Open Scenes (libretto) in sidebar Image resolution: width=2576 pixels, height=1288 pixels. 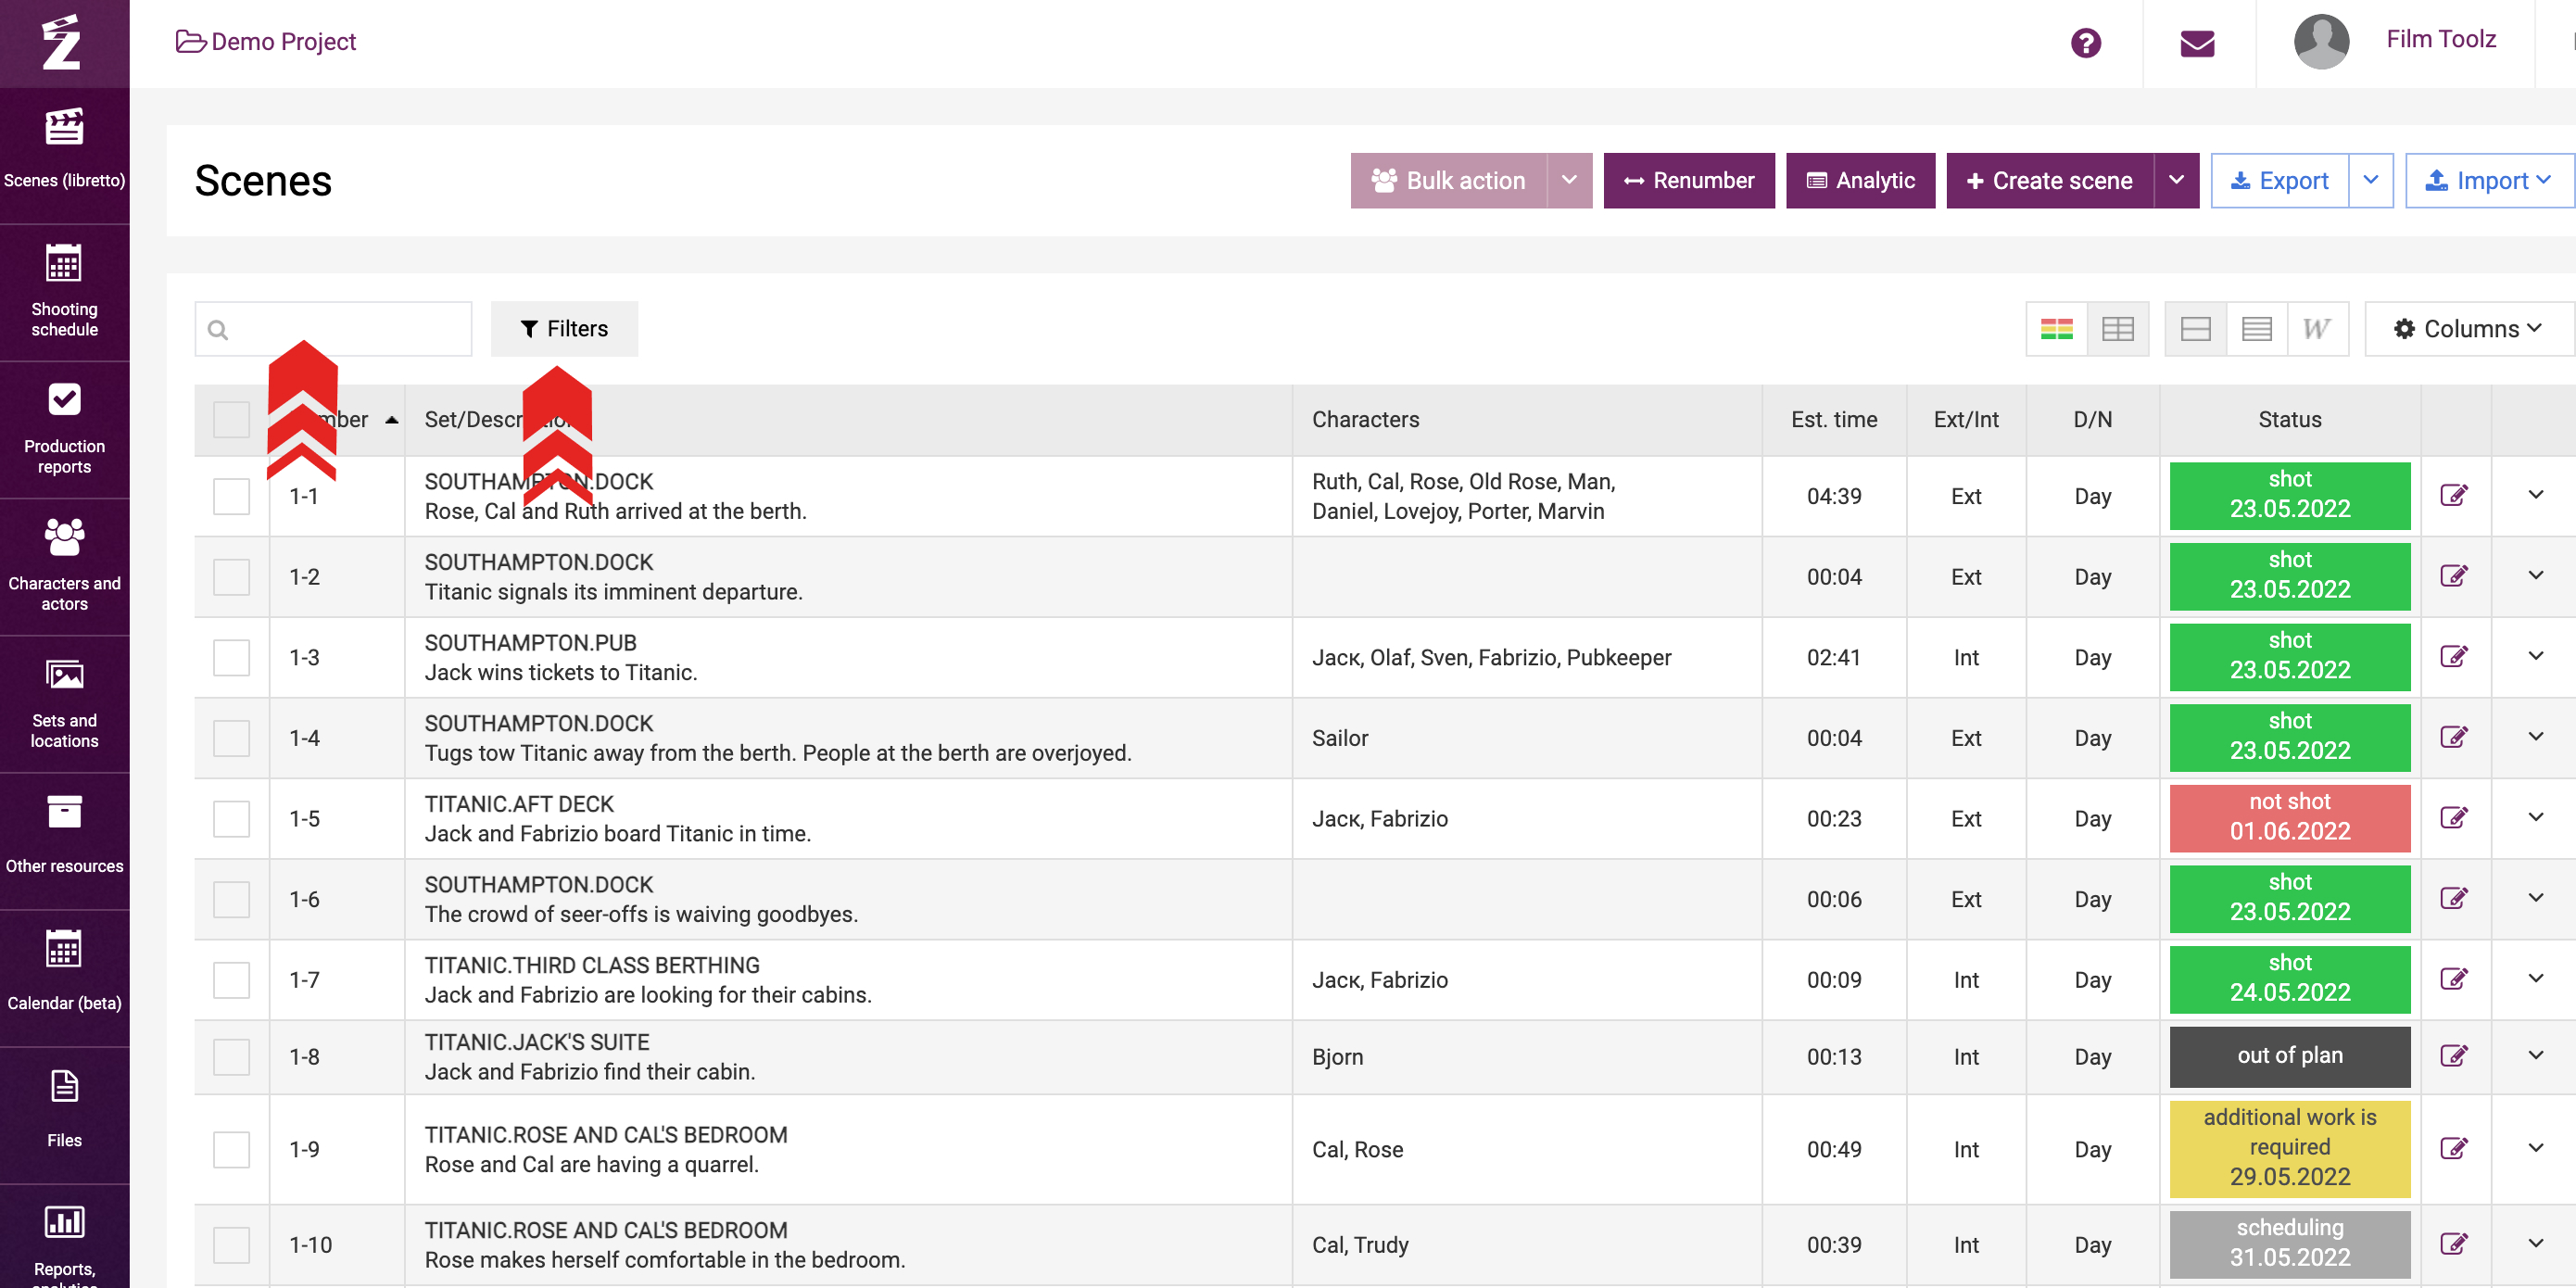[x=64, y=150]
